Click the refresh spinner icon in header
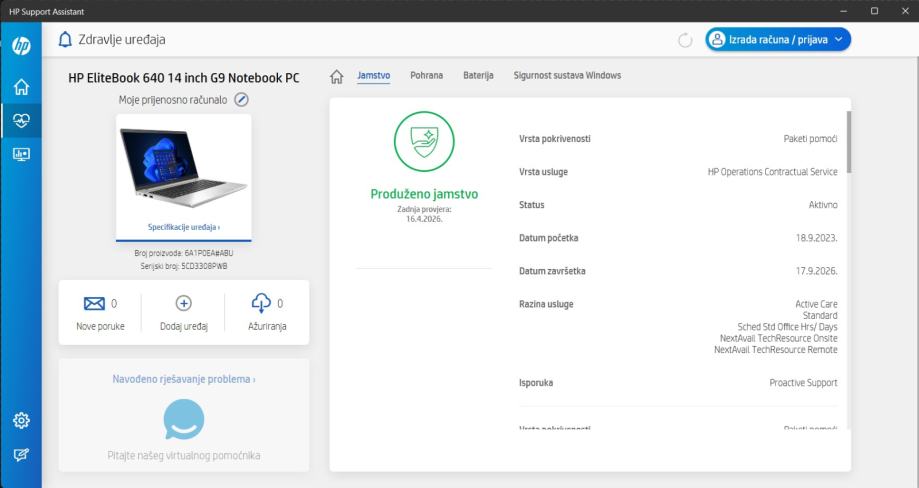 (x=685, y=40)
